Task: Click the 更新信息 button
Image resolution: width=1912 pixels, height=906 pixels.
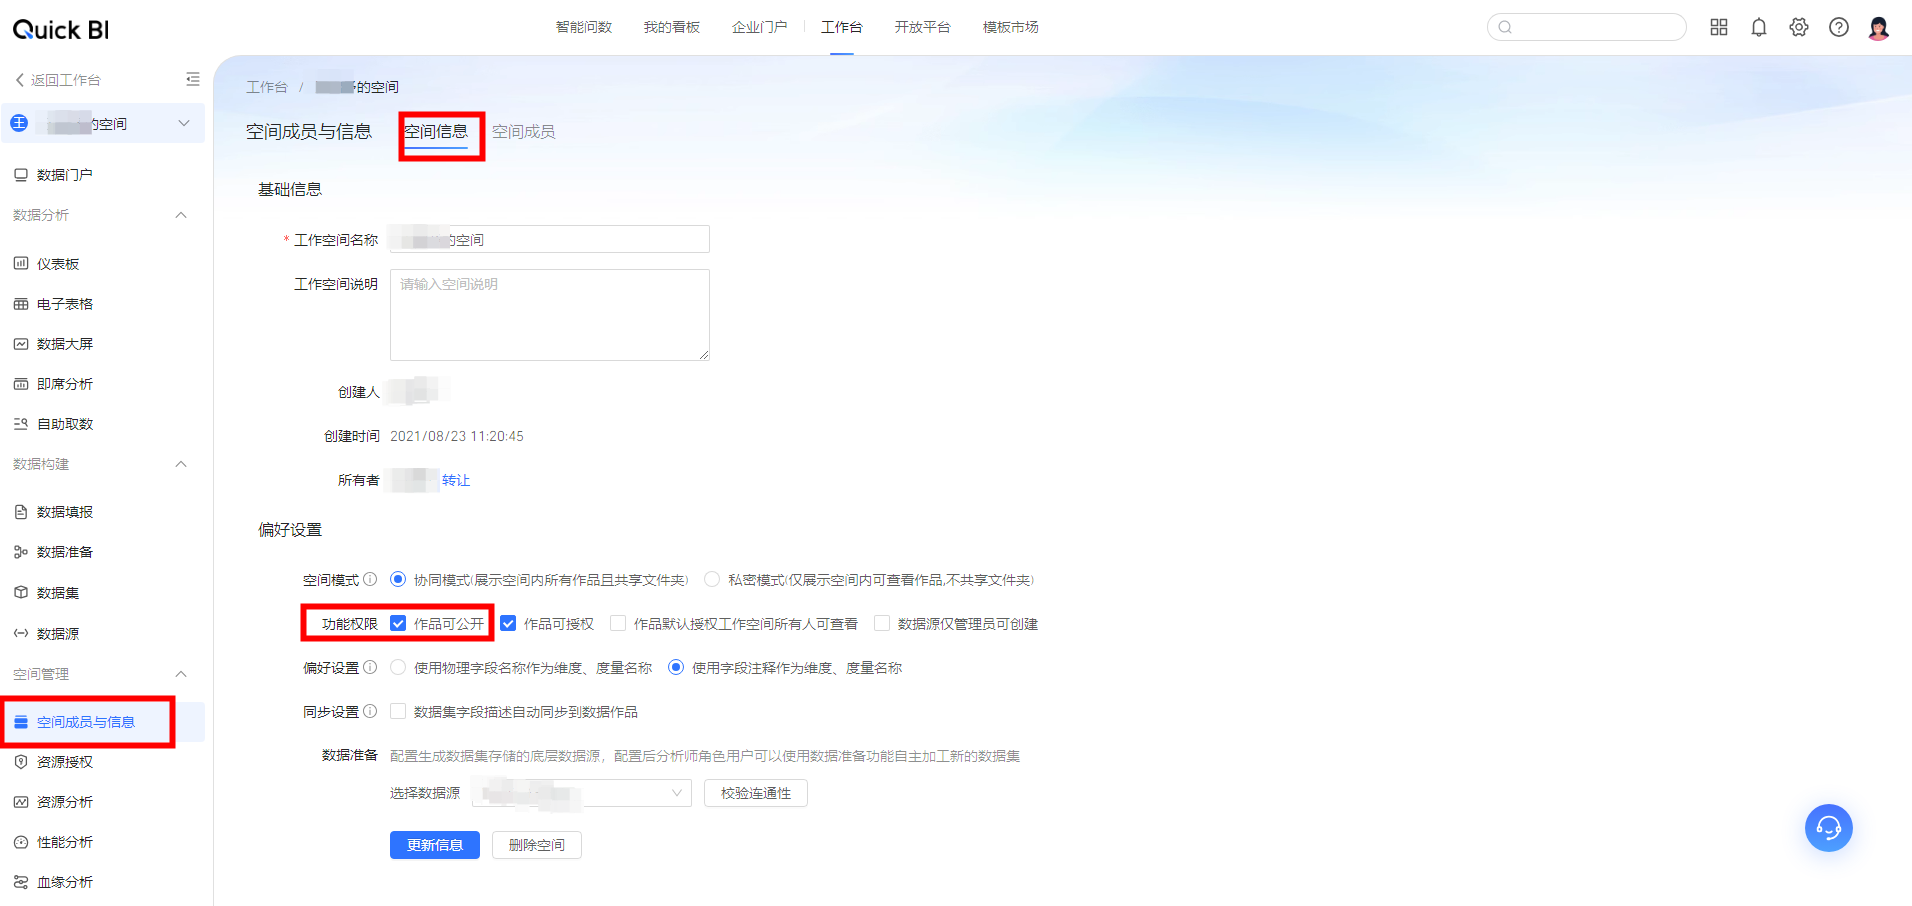Action: [x=434, y=845]
